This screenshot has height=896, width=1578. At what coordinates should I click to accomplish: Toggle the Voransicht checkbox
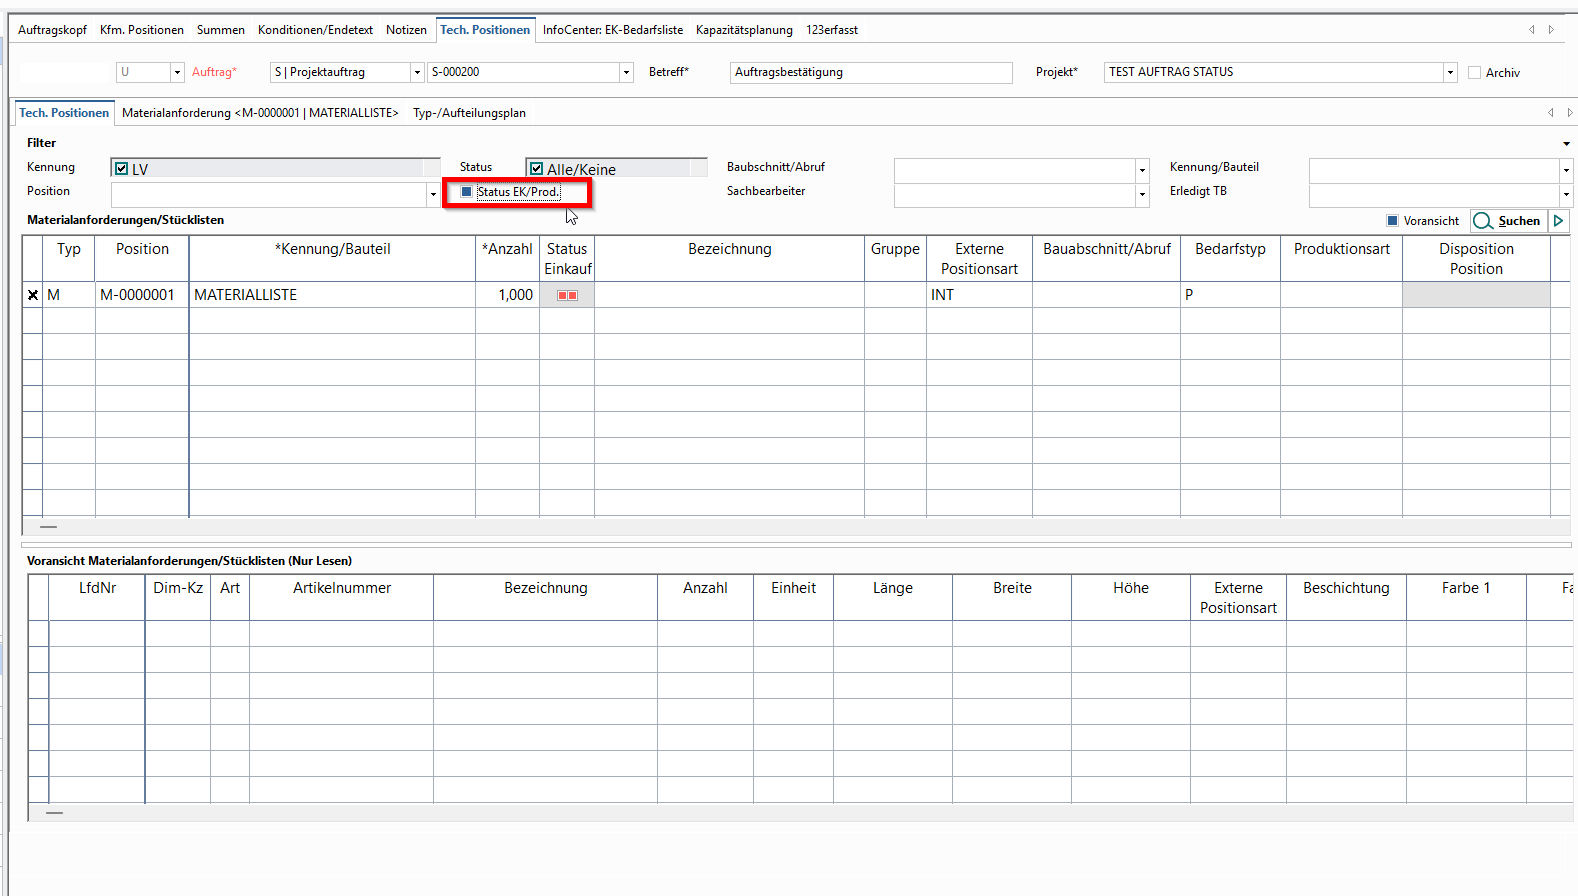pyautogui.click(x=1392, y=221)
